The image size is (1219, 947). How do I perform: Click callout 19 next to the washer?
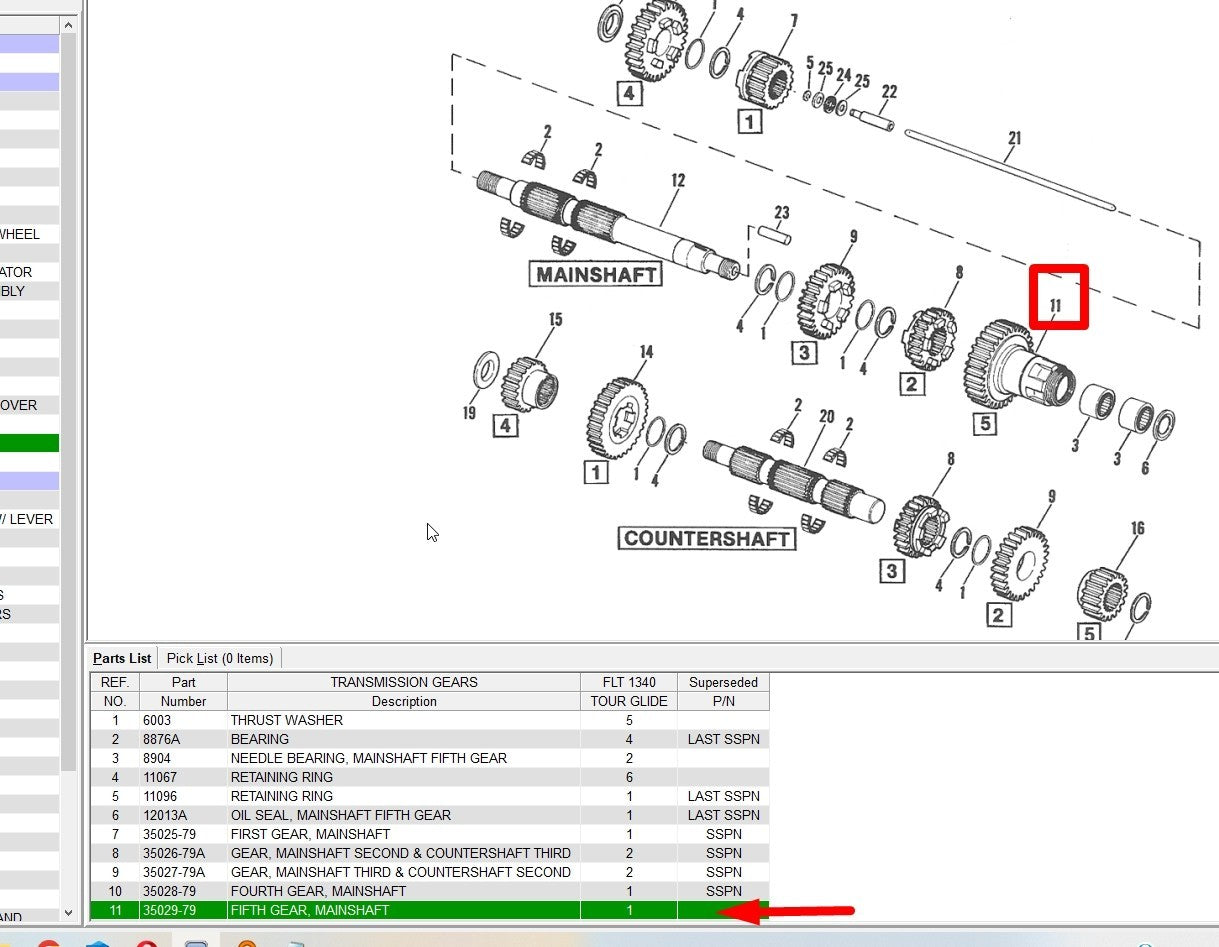click(x=469, y=412)
